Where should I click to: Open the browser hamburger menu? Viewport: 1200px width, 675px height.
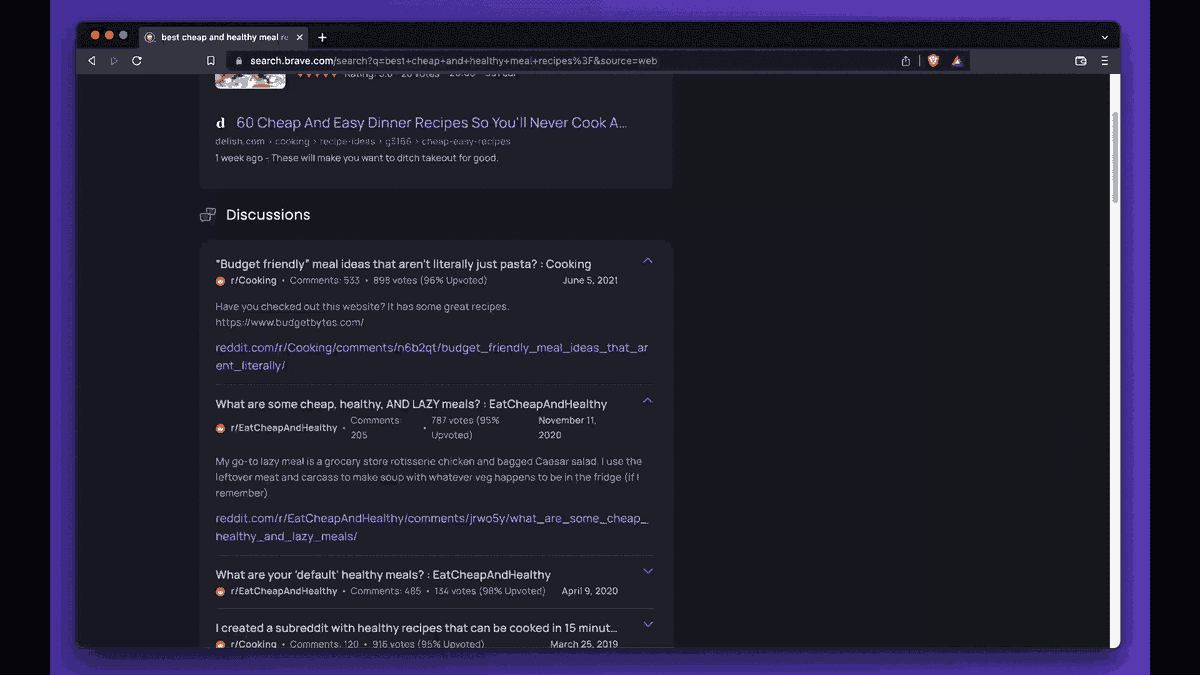(x=1105, y=61)
